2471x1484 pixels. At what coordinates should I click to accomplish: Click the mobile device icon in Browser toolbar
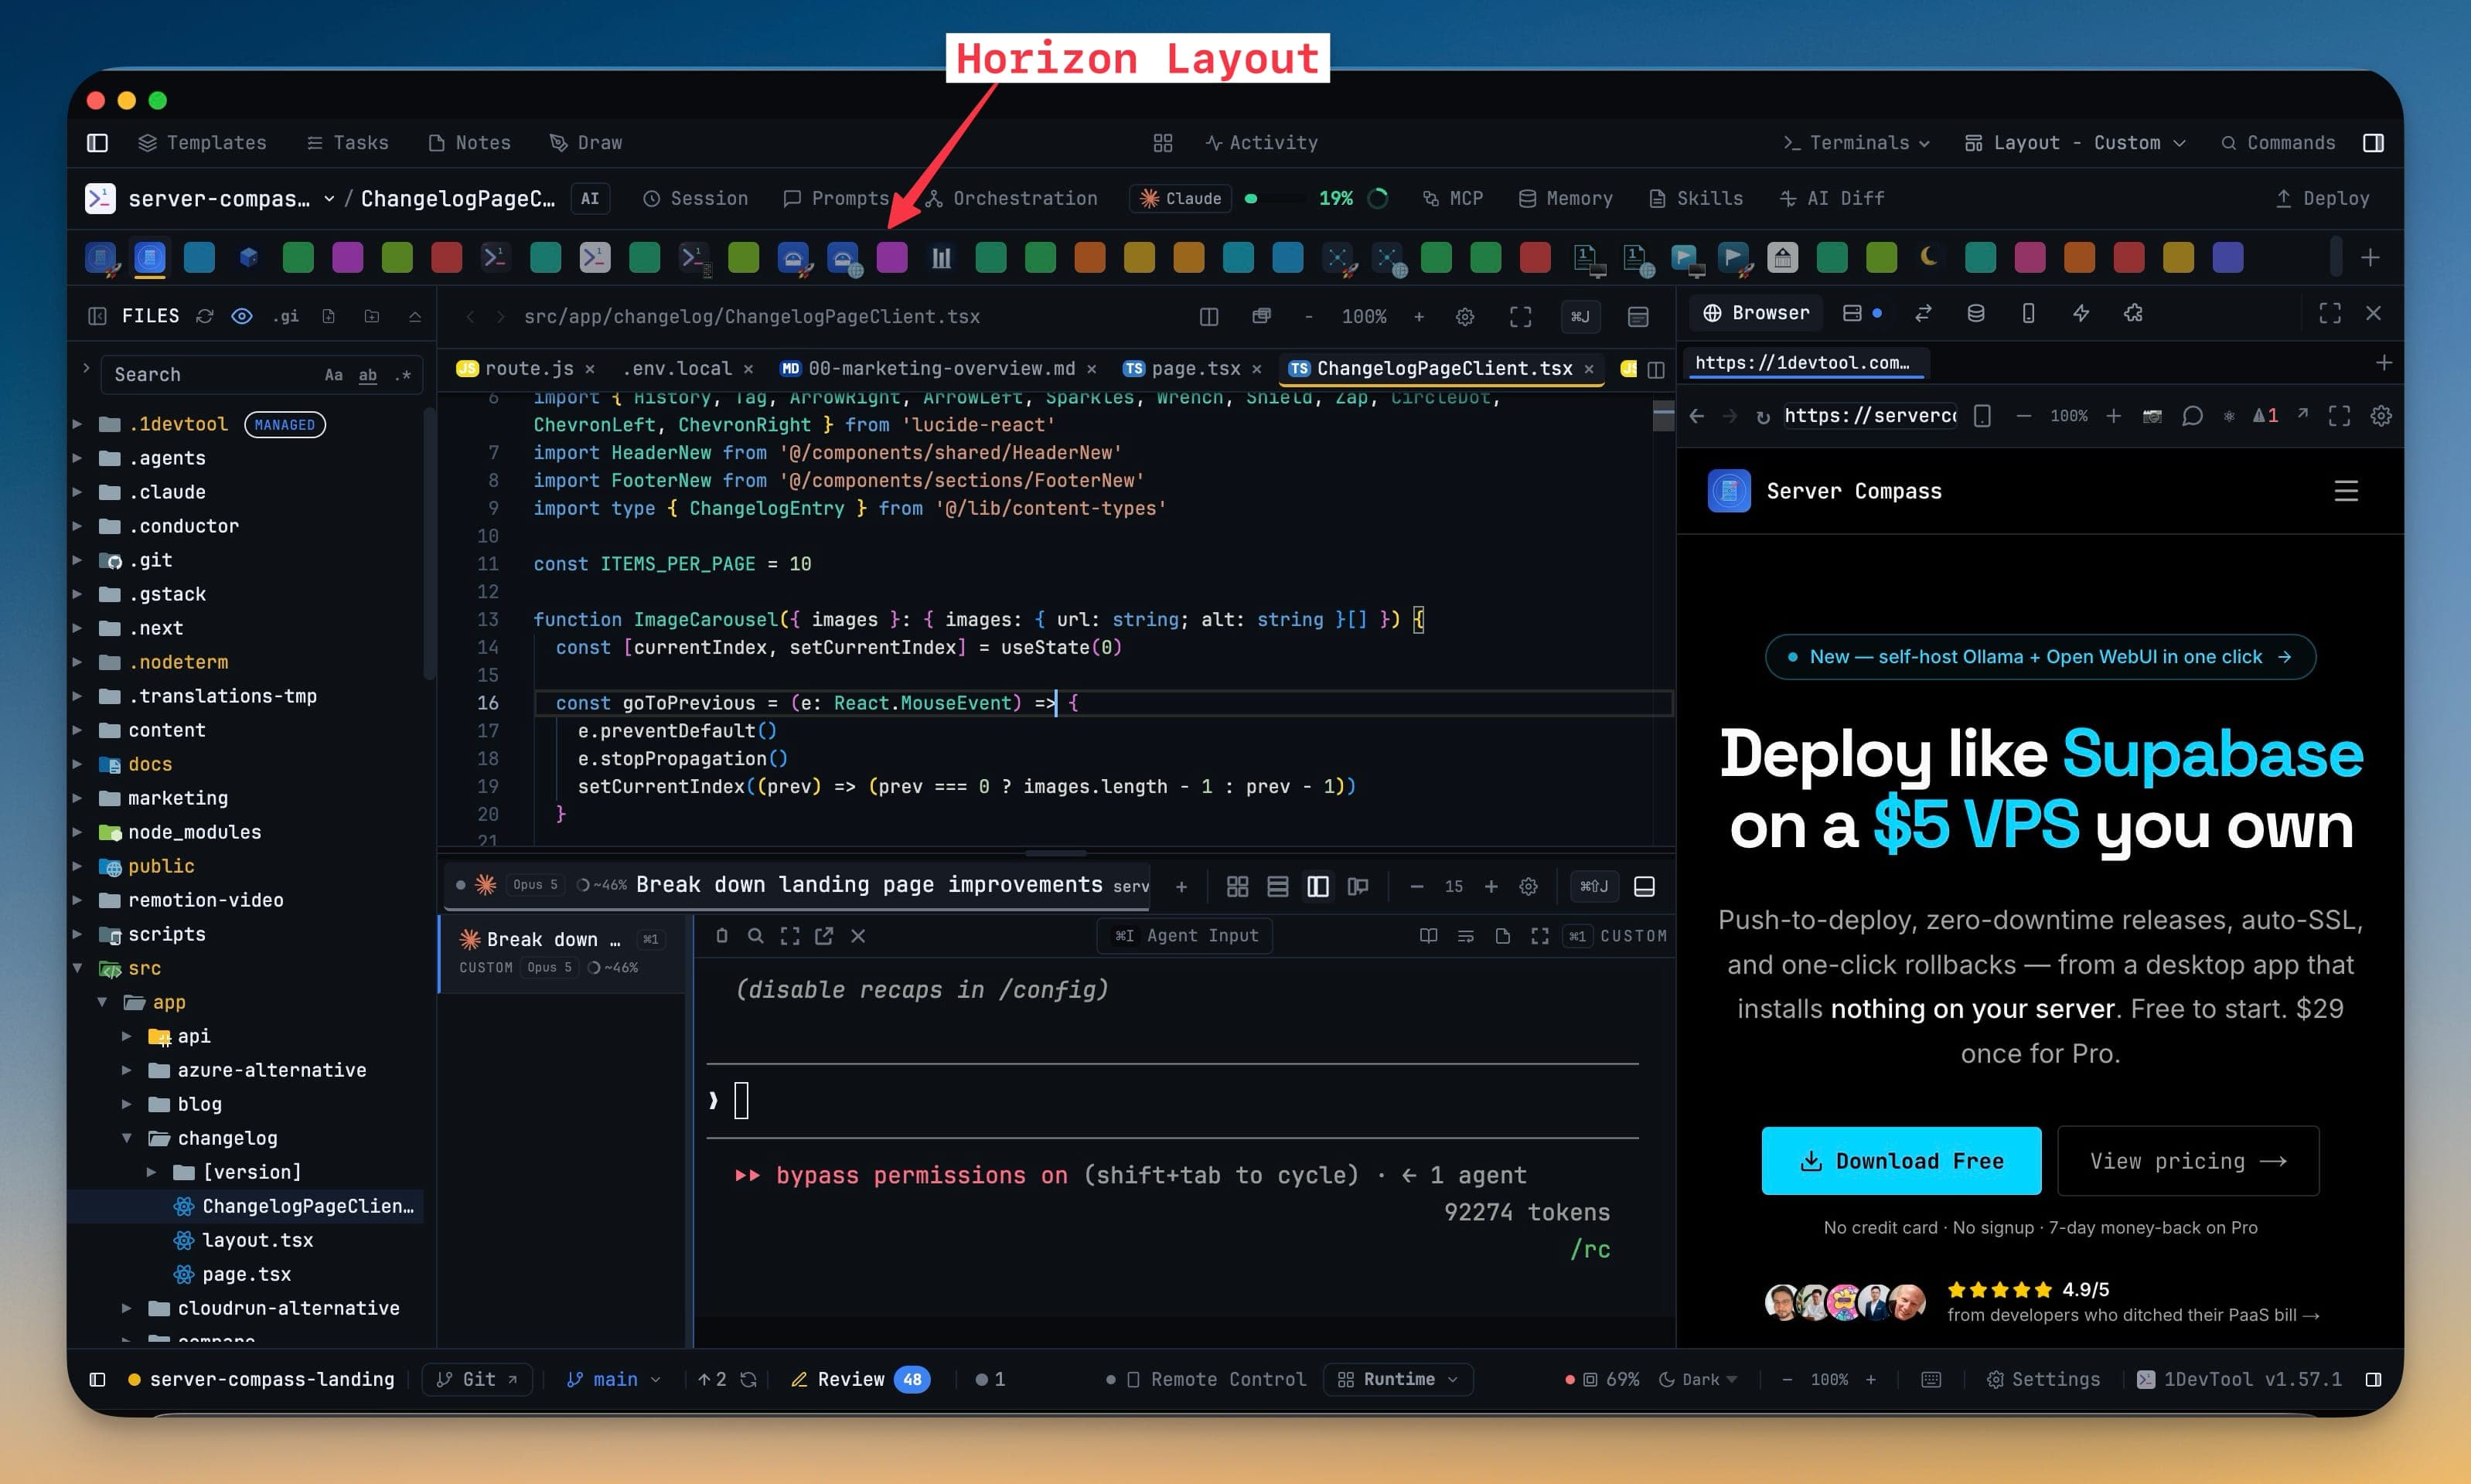[x=2028, y=313]
